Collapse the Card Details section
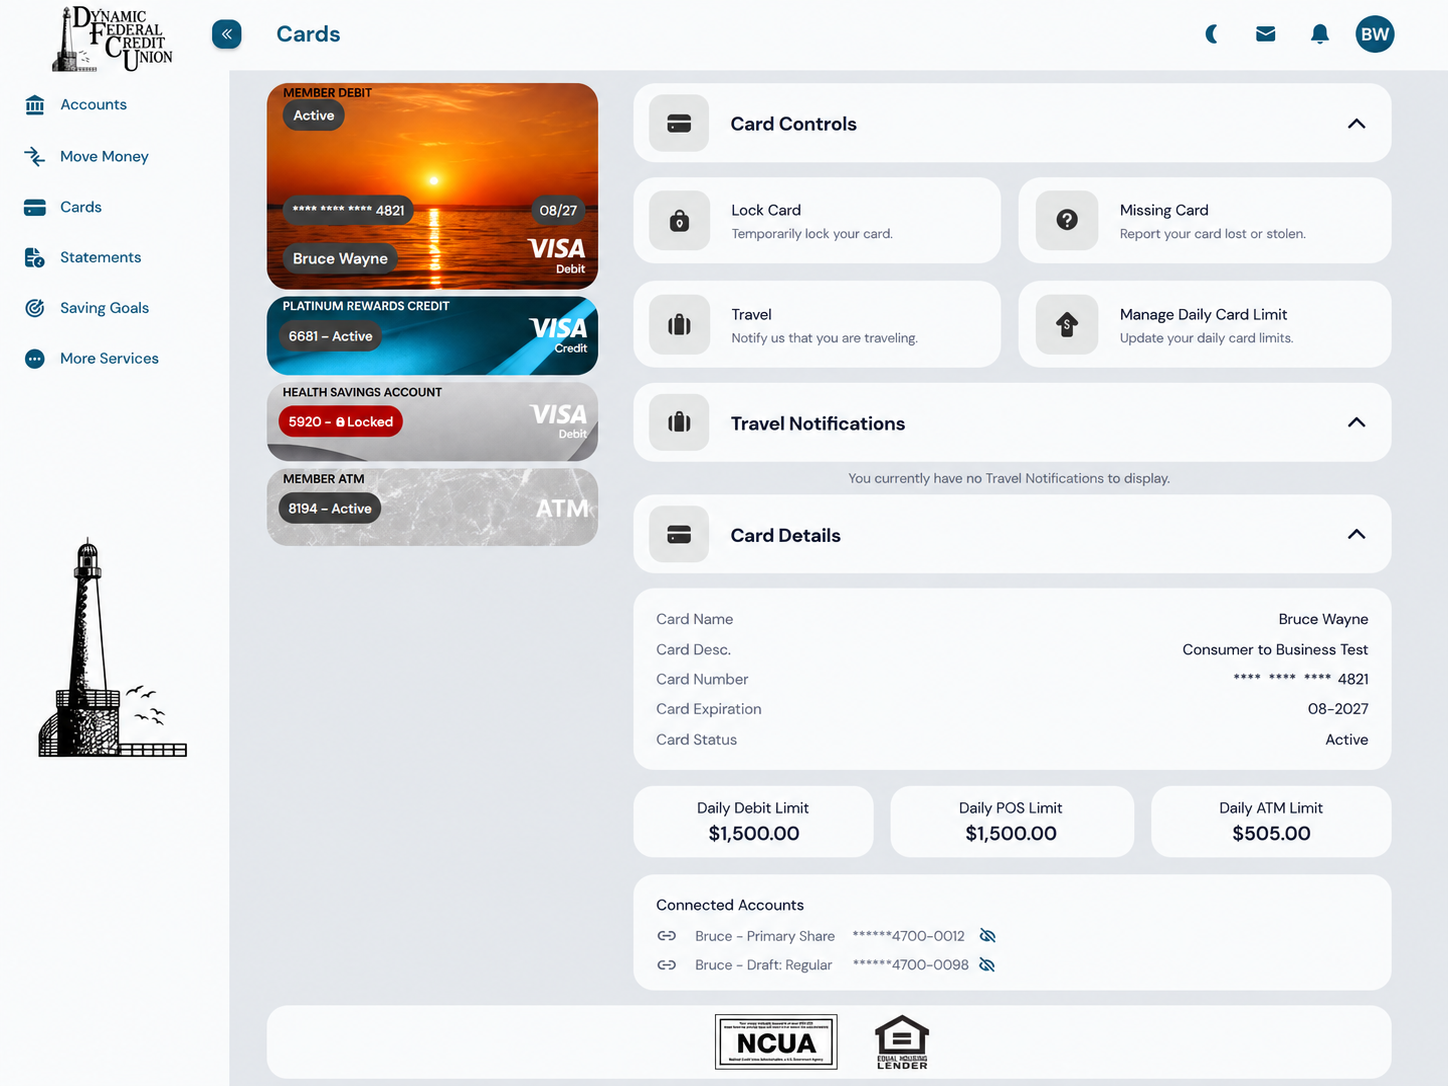 (1356, 534)
